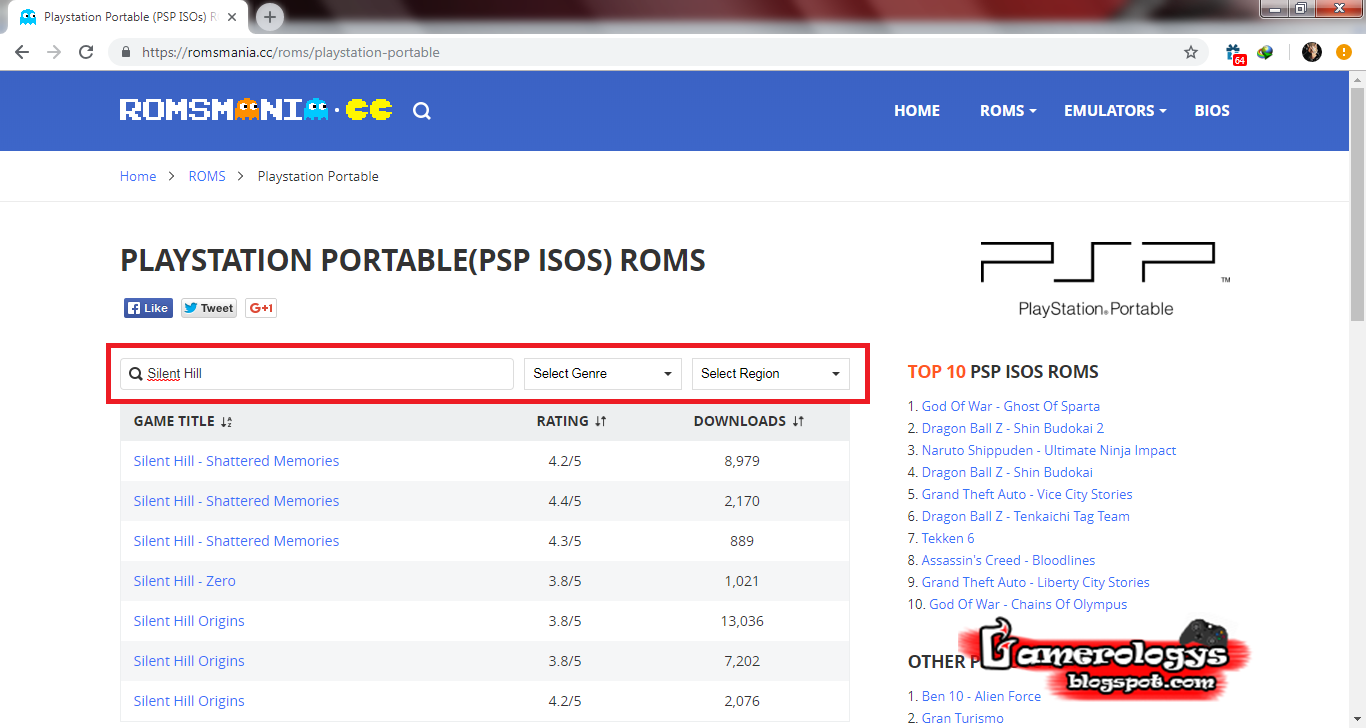Open Silent Hill - Shattered Memories with 8,979 downloads
The width and height of the screenshot is (1366, 728).
(x=236, y=461)
